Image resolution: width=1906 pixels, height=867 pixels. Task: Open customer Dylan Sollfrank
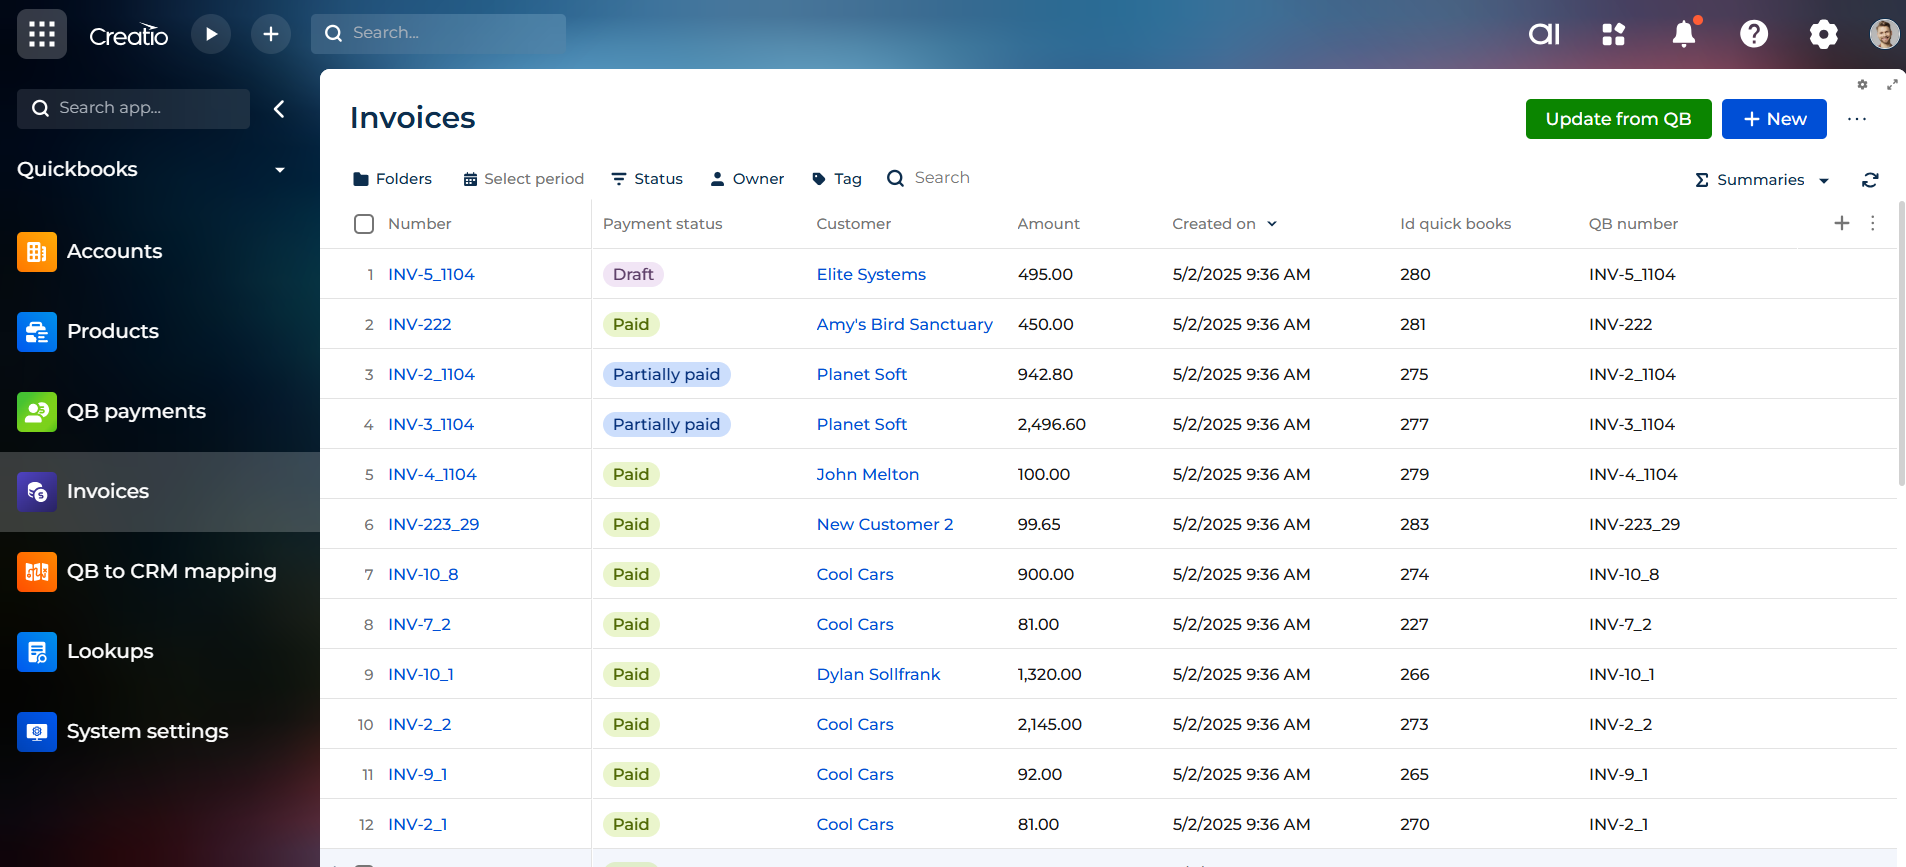click(878, 674)
